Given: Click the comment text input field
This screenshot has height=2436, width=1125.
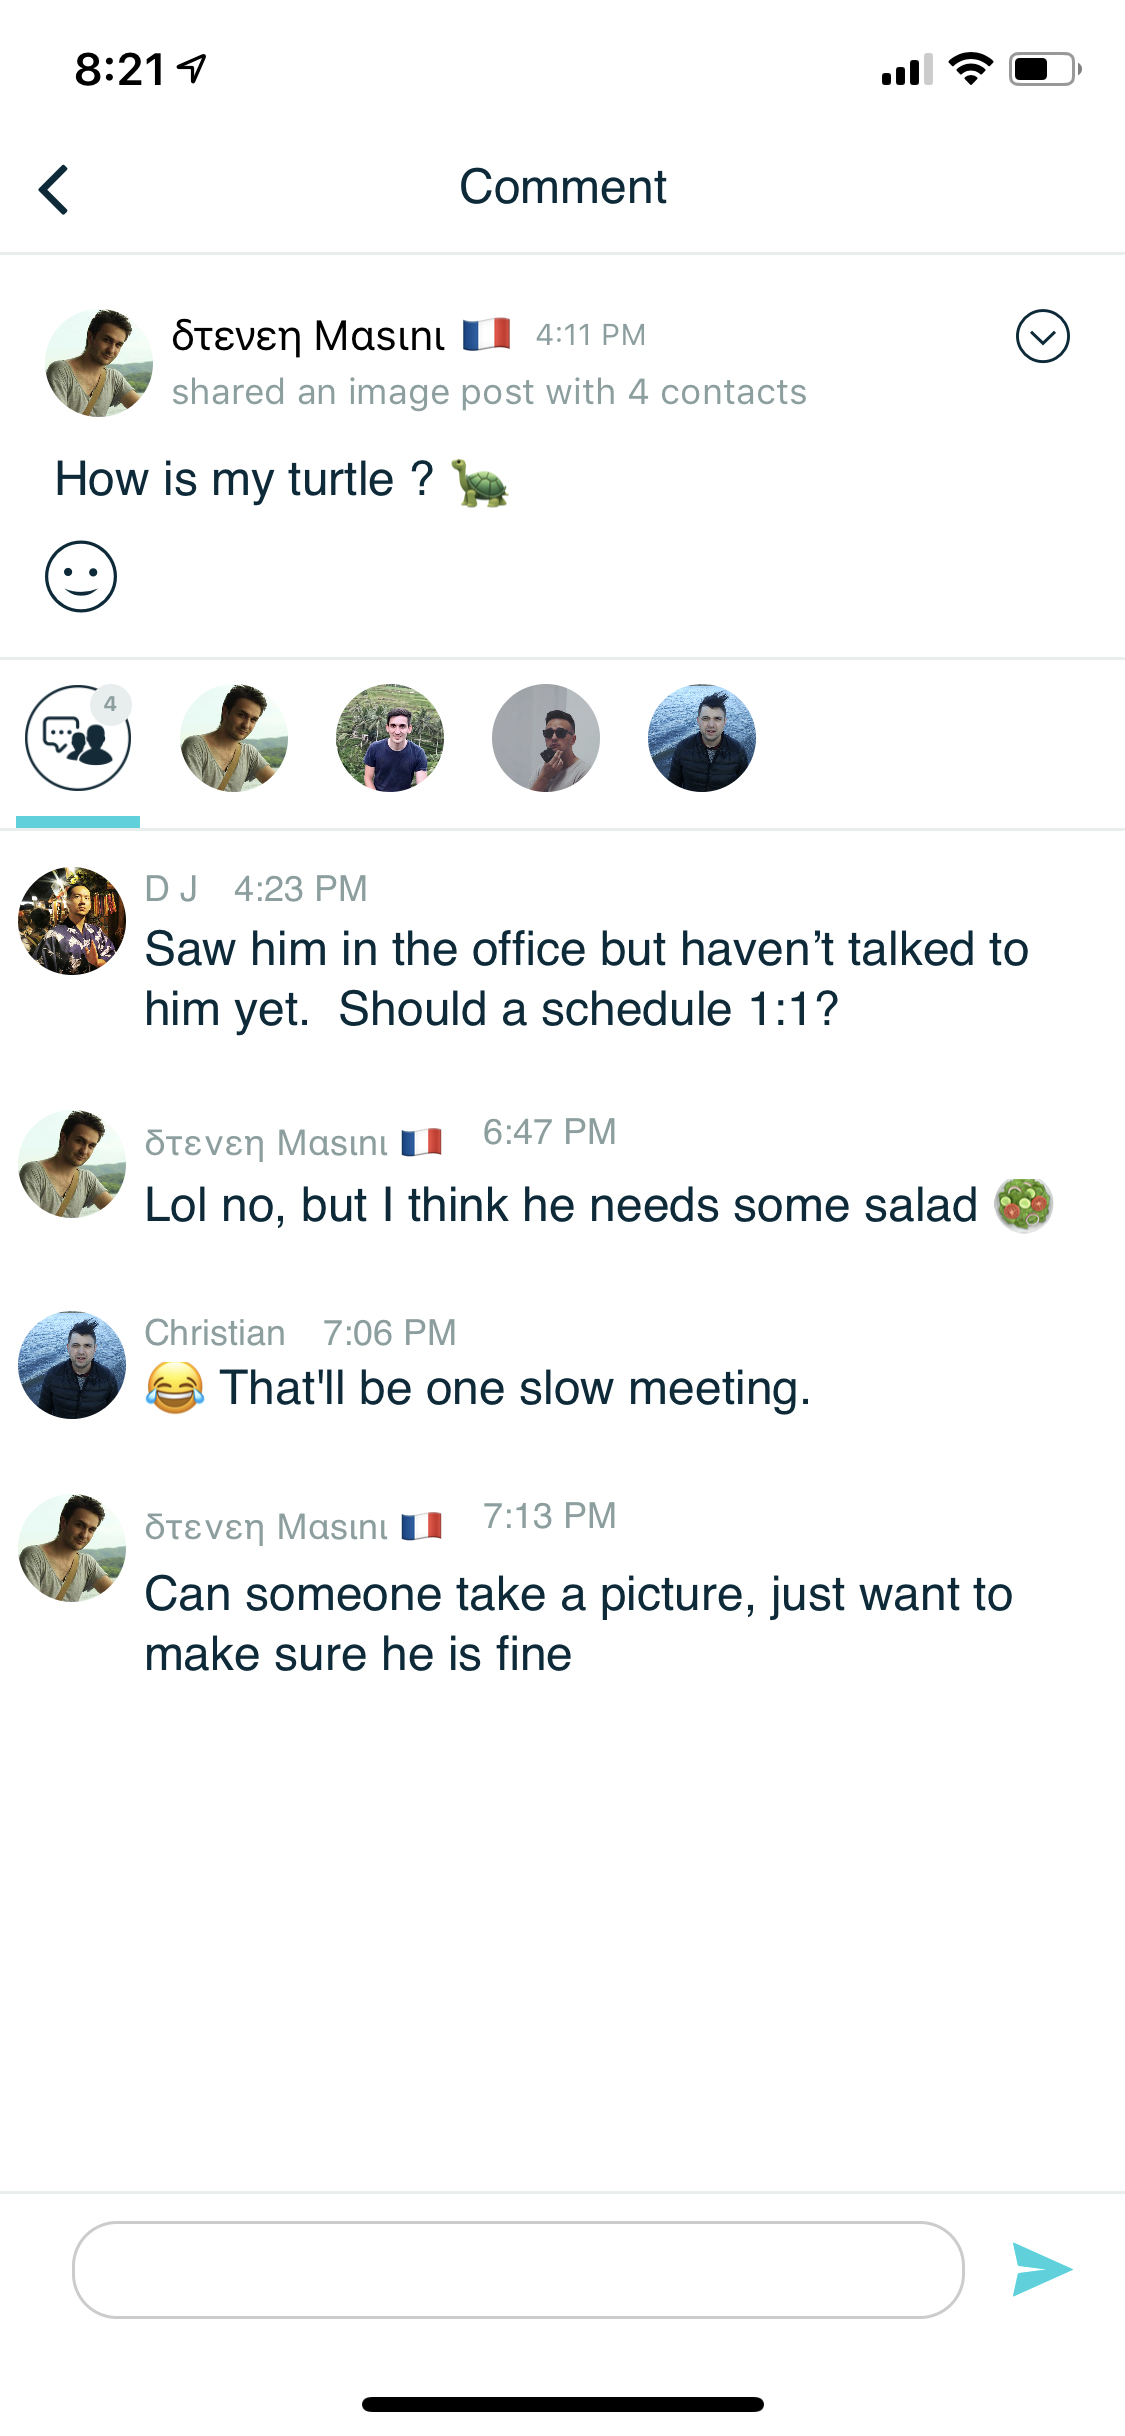Looking at the screenshot, I should pyautogui.click(x=518, y=2269).
